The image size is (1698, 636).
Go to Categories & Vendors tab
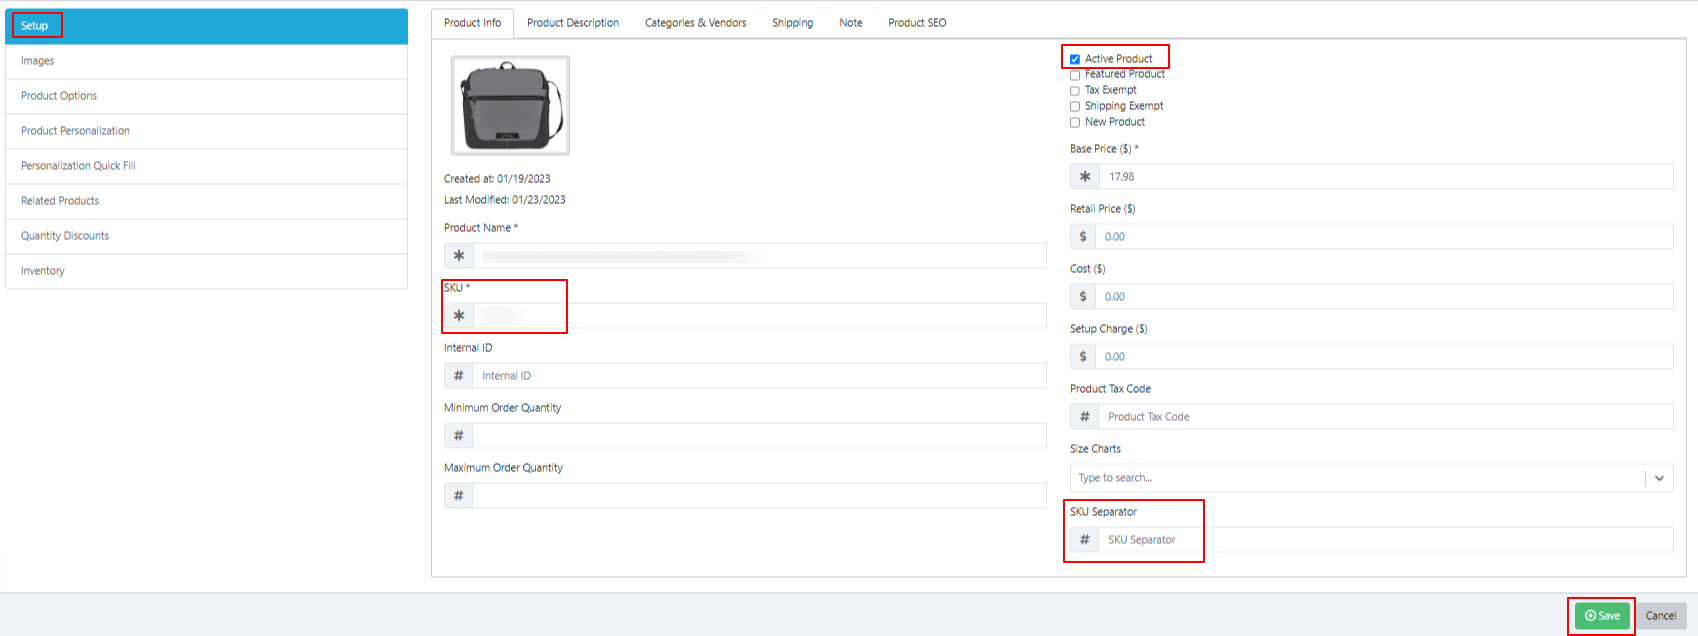(x=696, y=23)
